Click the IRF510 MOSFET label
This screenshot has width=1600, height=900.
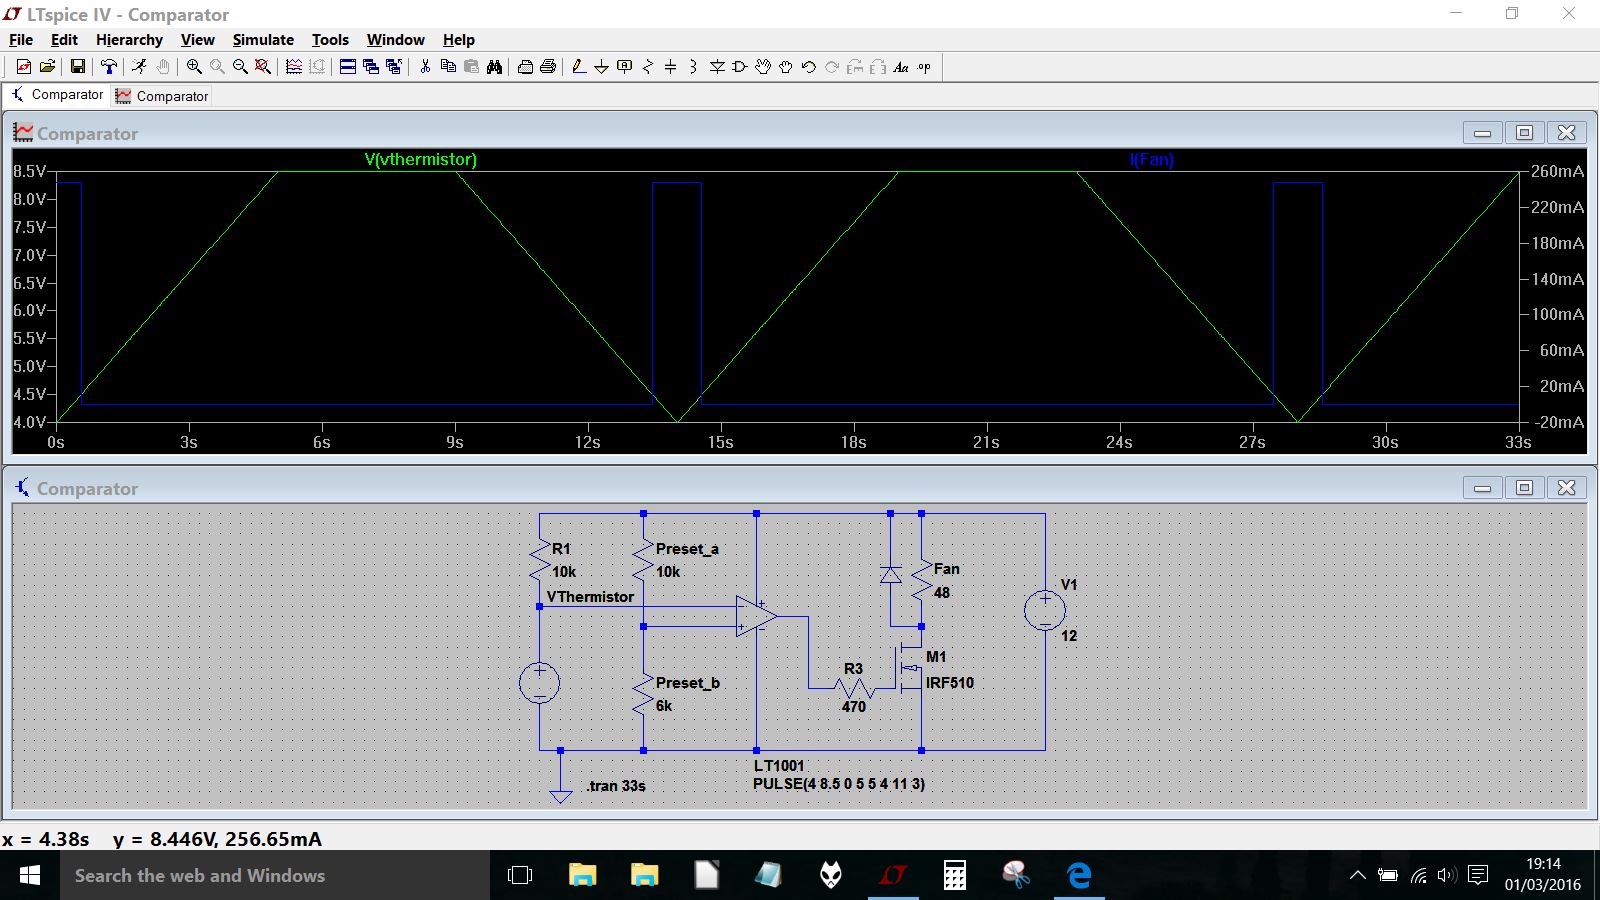(x=949, y=683)
